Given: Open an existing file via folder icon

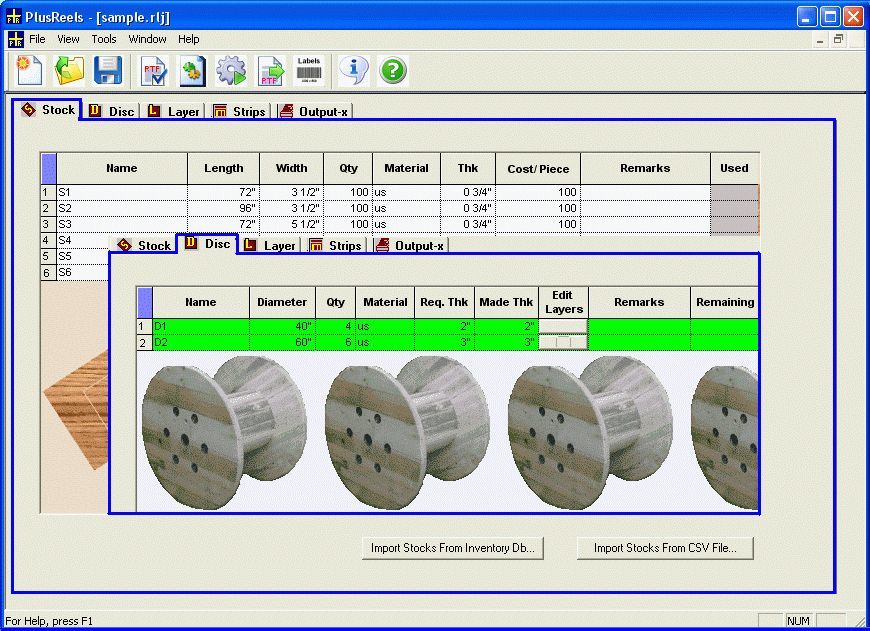Looking at the screenshot, I should tap(69, 70).
